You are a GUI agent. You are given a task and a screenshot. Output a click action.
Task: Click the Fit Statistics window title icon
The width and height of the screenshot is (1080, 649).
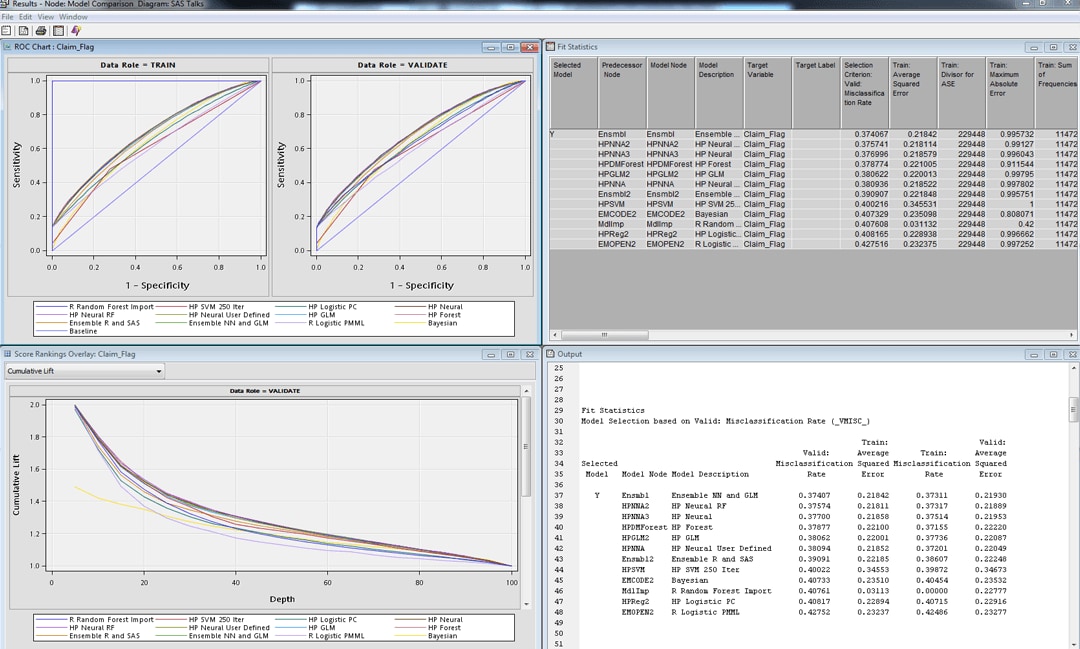[550, 47]
